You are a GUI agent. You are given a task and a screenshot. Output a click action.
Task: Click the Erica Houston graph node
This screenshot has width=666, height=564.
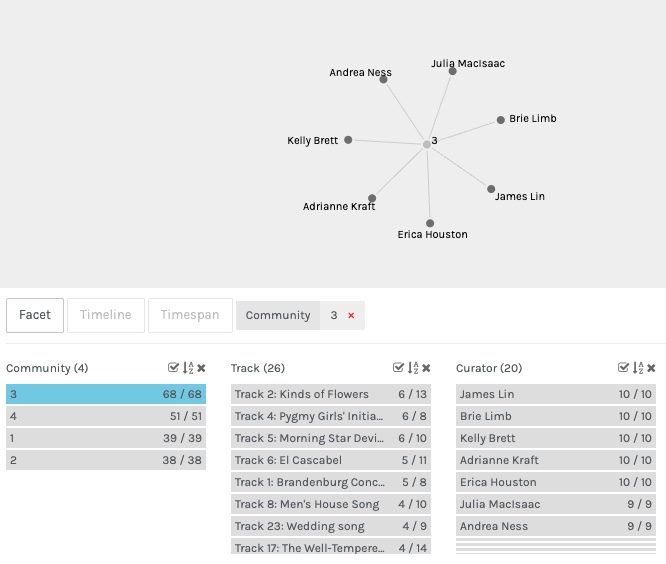pos(430,223)
